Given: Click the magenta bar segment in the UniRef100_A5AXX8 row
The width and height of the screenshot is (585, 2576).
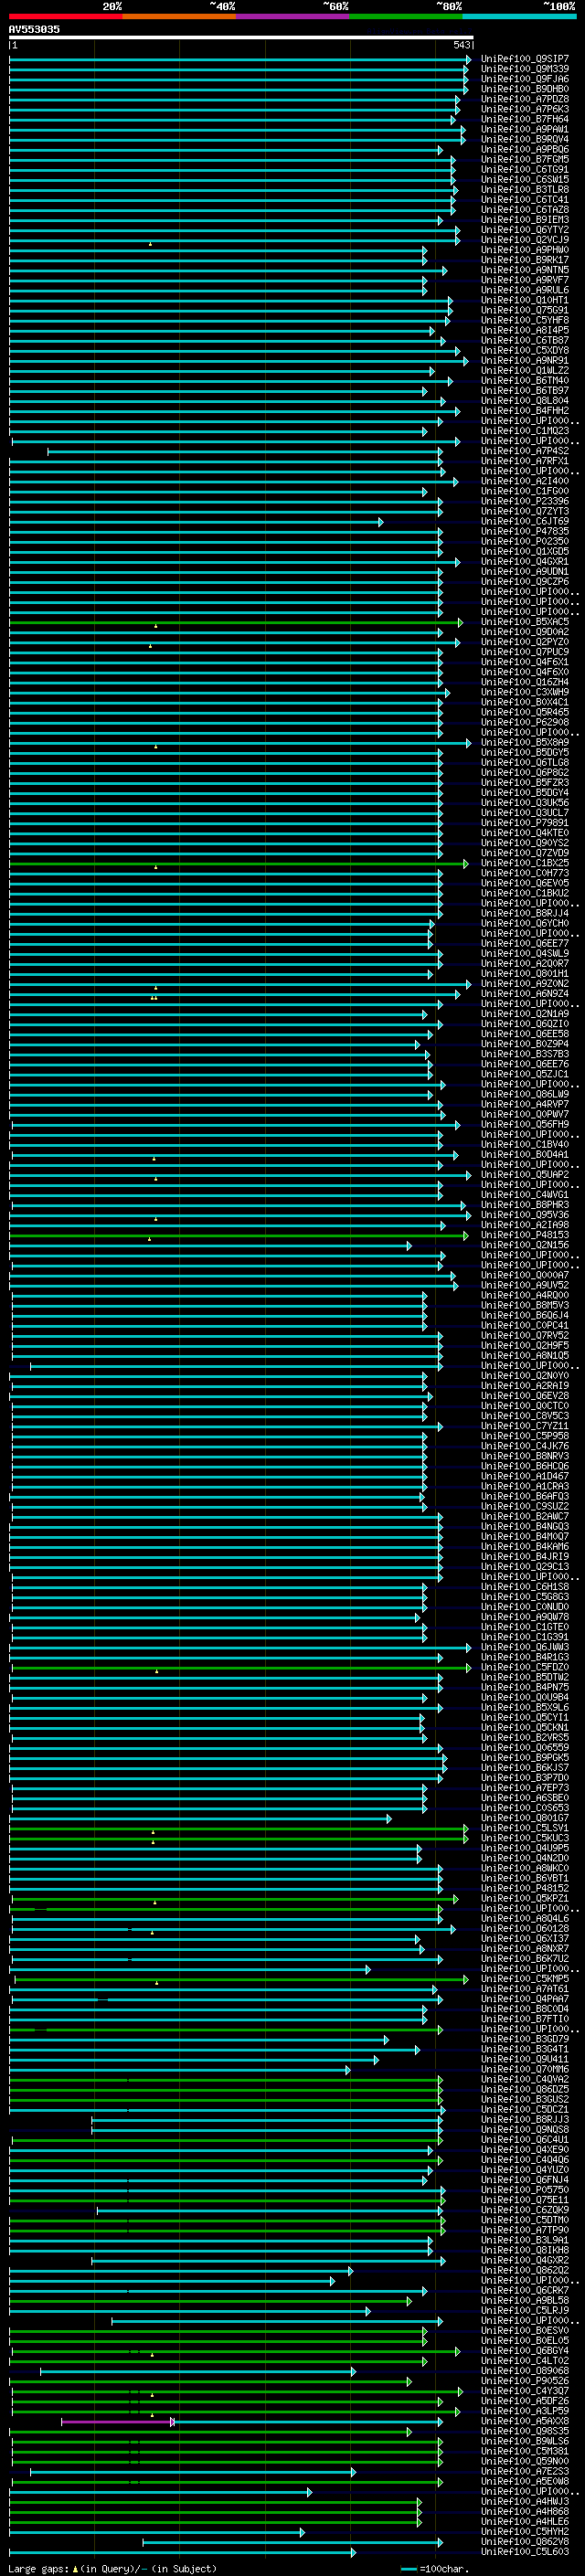Looking at the screenshot, I should (x=117, y=2421).
